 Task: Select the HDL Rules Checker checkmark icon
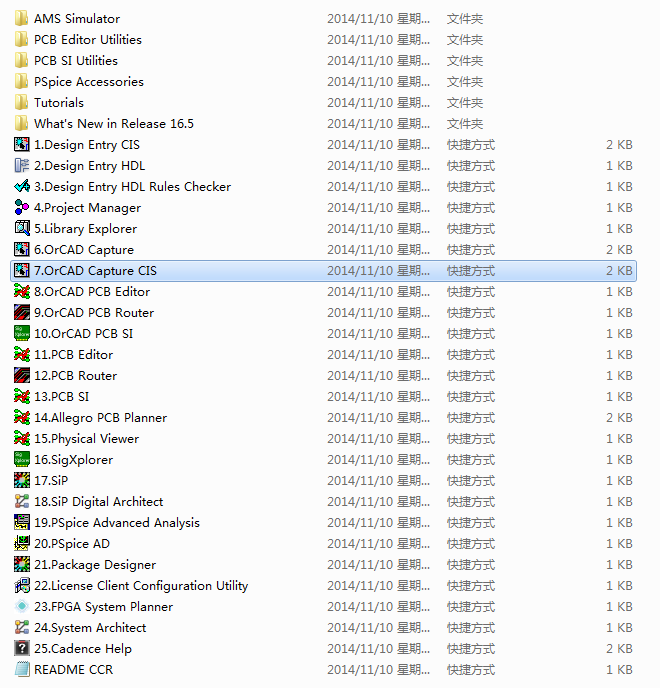pyautogui.click(x=22, y=186)
